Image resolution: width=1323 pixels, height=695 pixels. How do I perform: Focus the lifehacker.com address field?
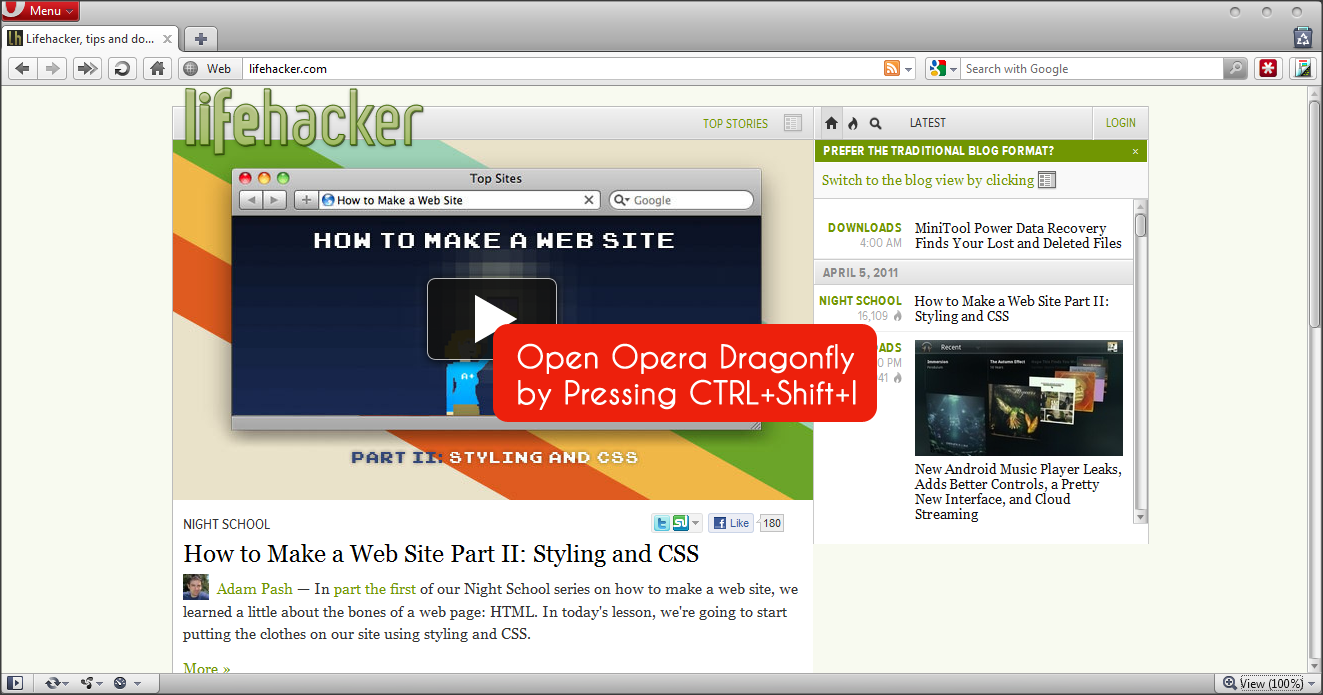[x=560, y=69]
